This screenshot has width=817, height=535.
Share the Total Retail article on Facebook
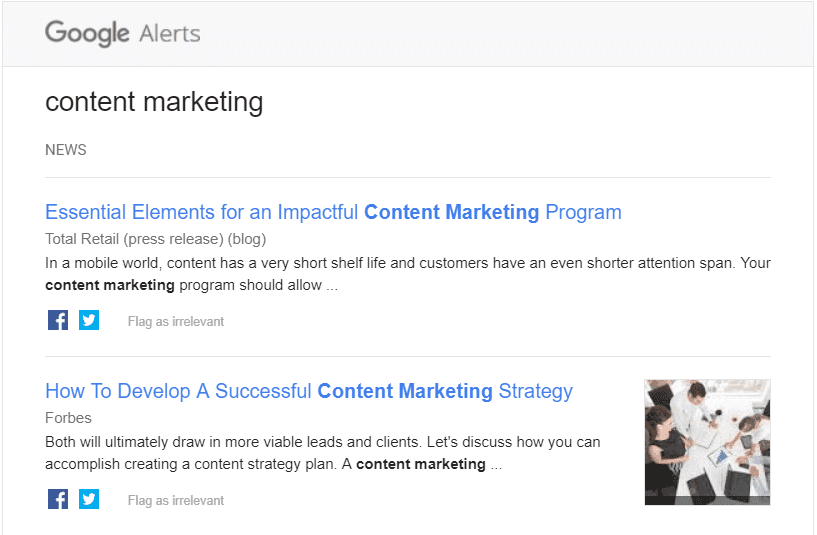pos(58,320)
